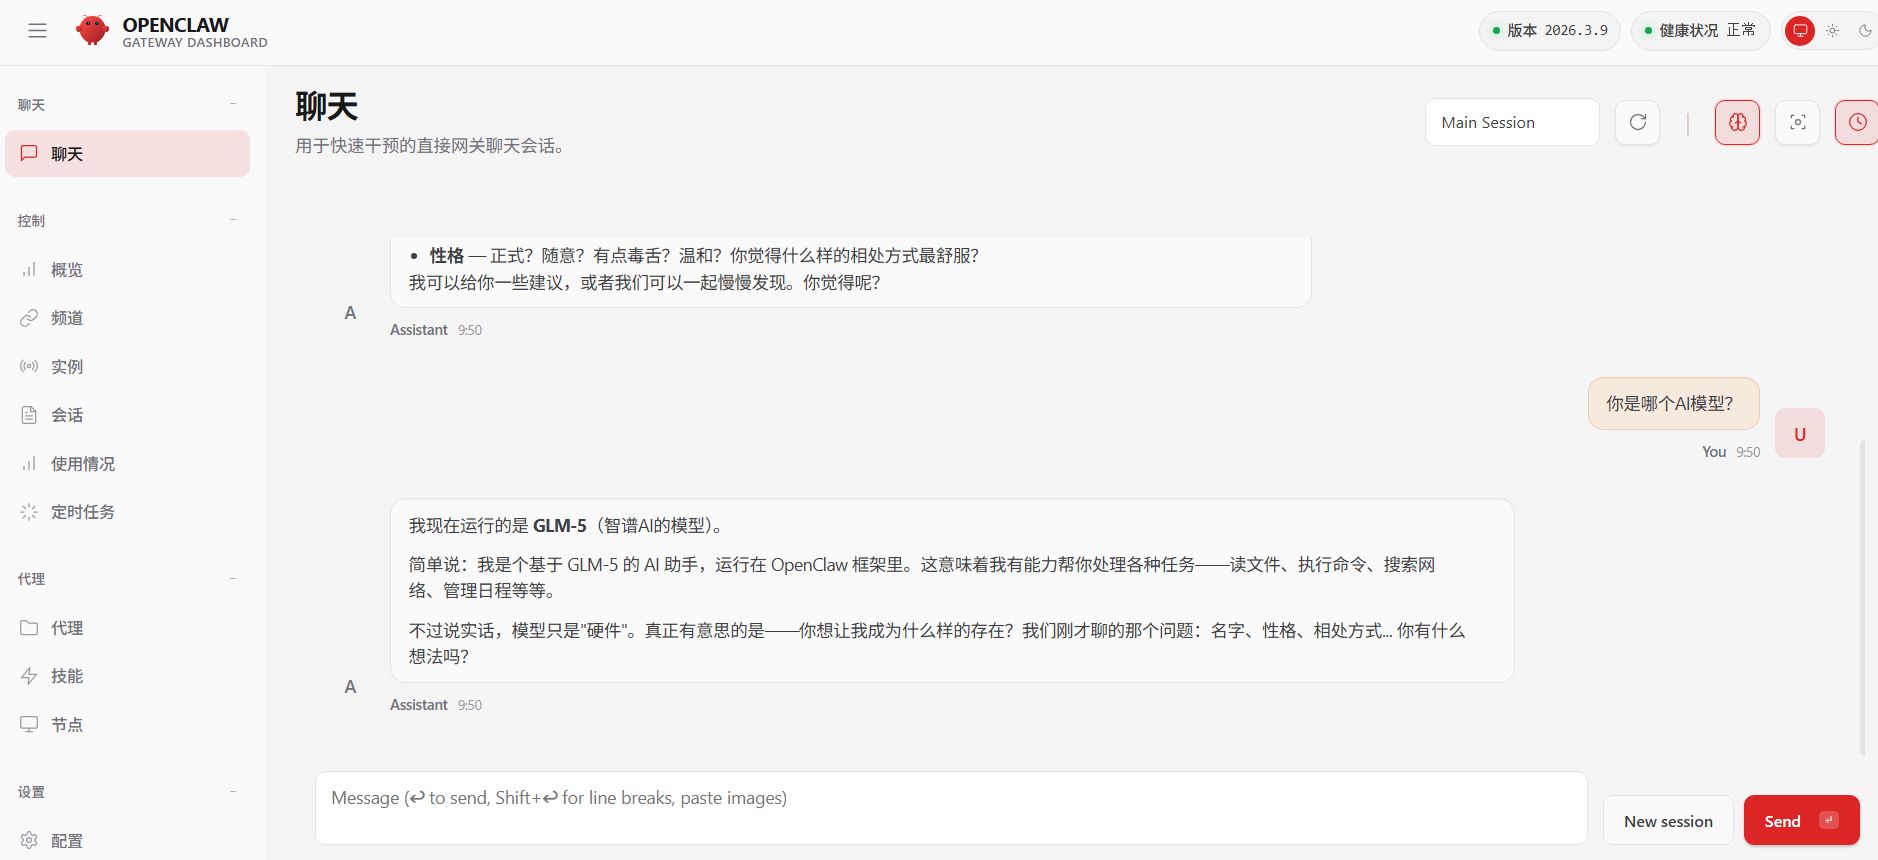Collapse the 代理 sidebar section

[233, 578]
